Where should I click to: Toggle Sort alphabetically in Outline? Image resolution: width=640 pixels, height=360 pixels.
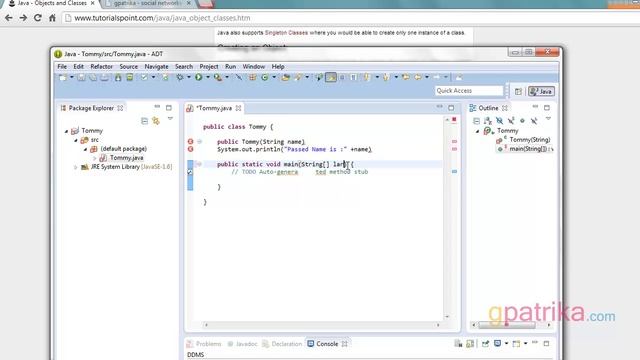[x=488, y=121]
